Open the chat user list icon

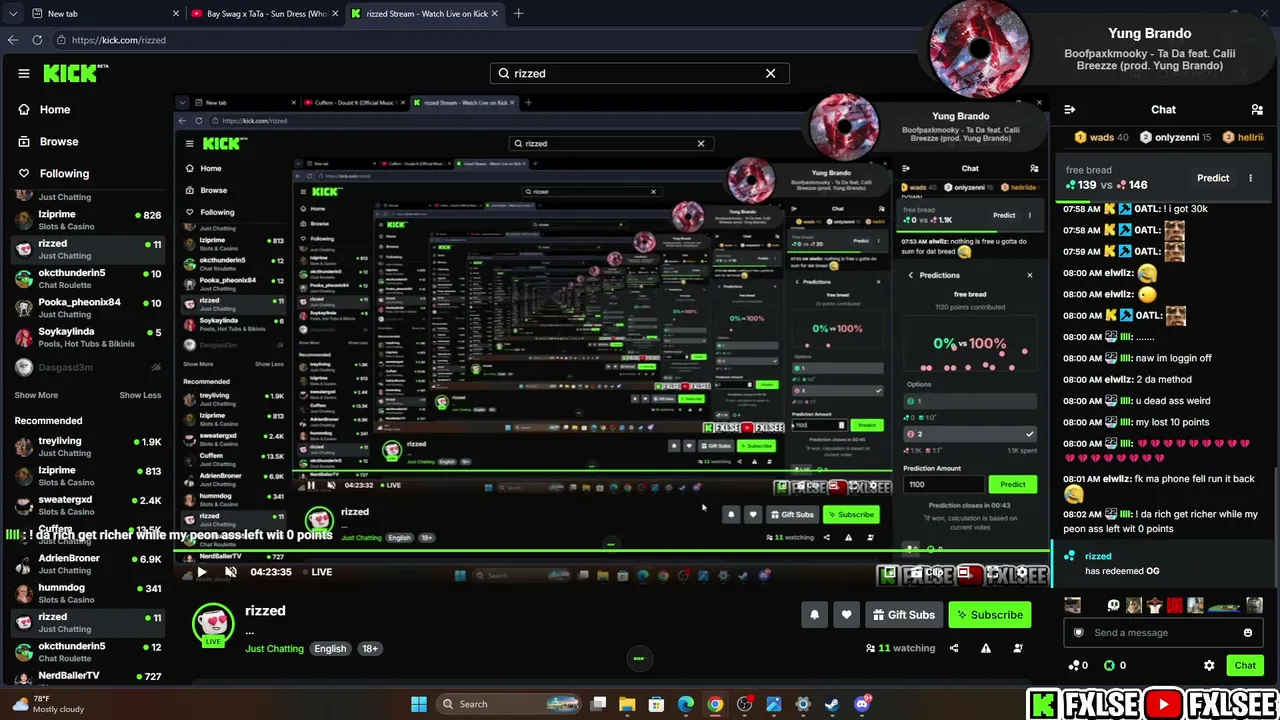pos(1257,110)
